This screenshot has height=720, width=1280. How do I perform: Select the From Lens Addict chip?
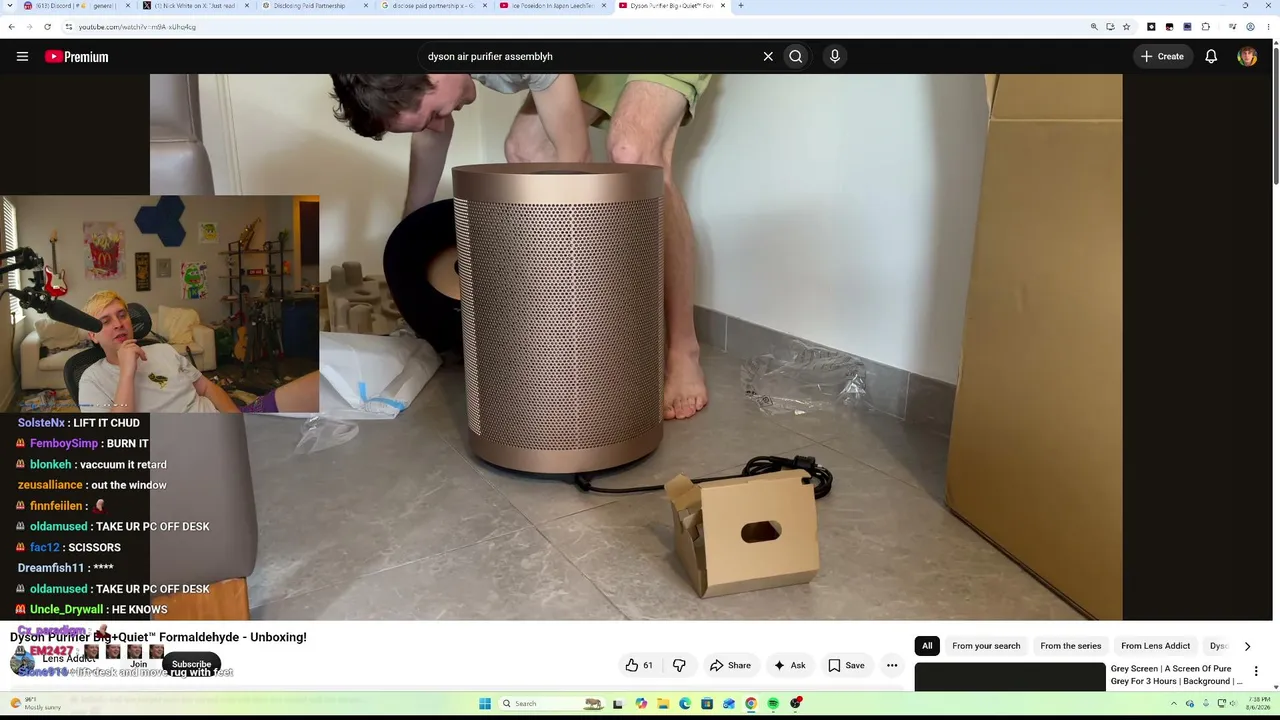point(1155,646)
